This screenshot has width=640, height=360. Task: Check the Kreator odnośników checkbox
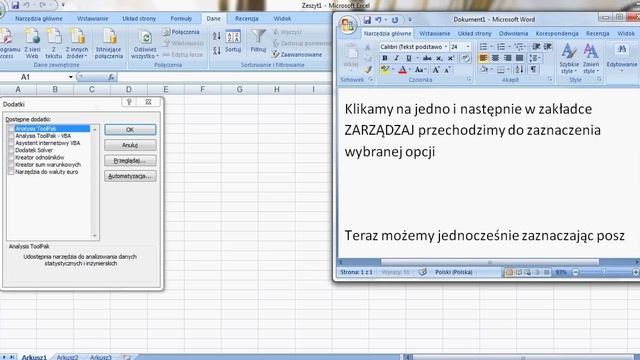[11, 158]
